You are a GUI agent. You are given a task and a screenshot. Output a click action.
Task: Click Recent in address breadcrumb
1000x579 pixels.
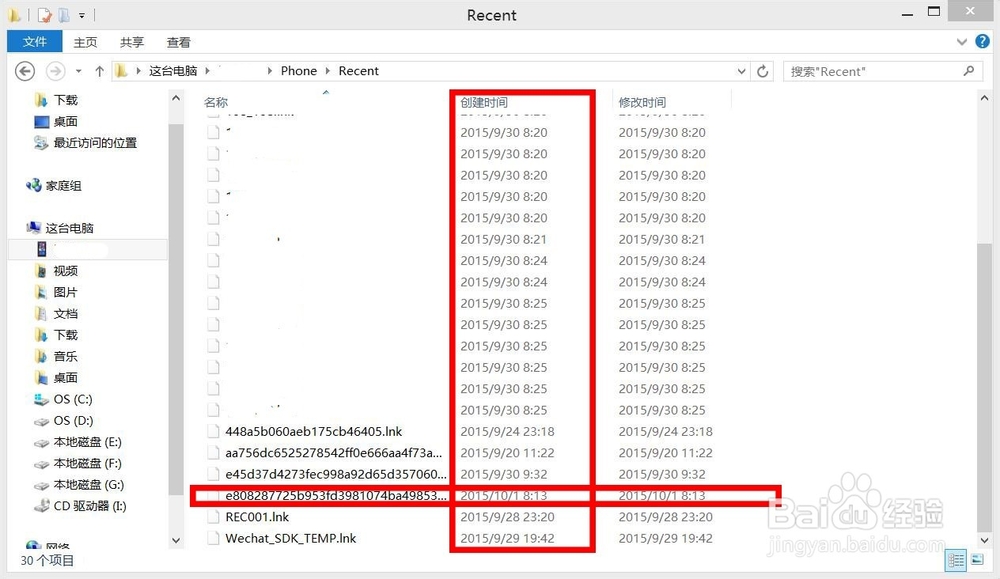[358, 71]
